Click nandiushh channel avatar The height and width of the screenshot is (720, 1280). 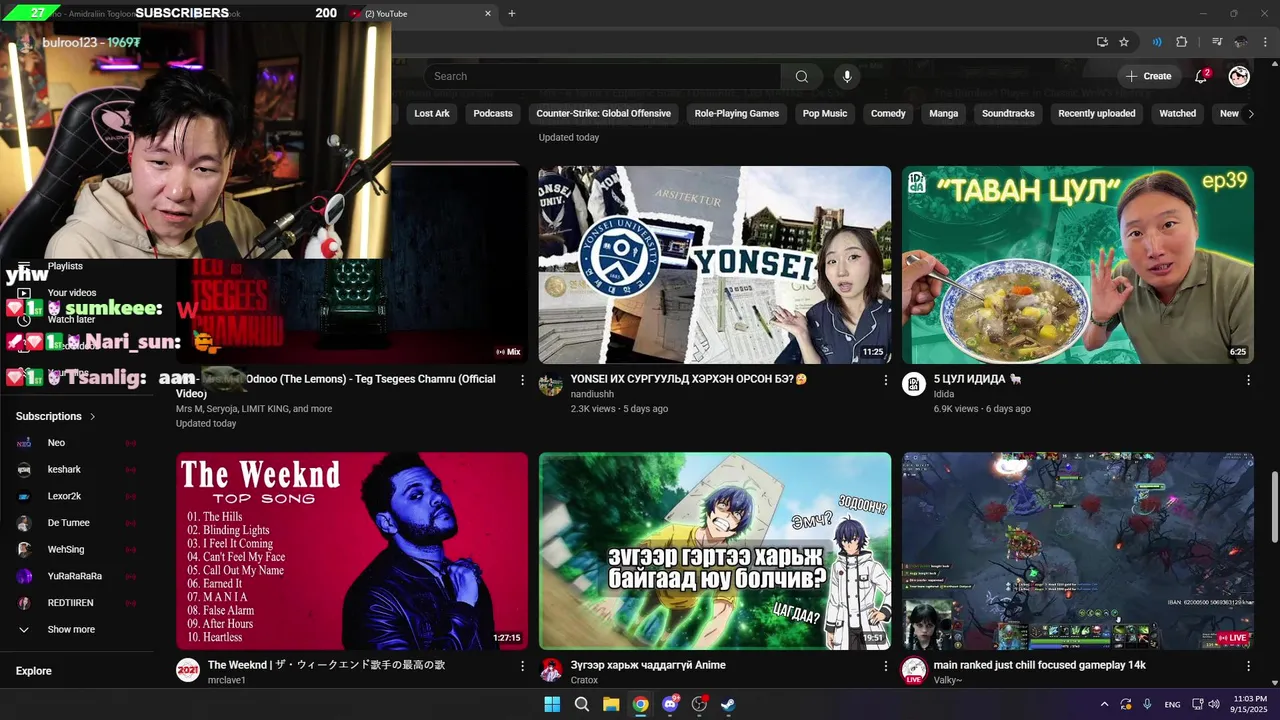coord(551,385)
